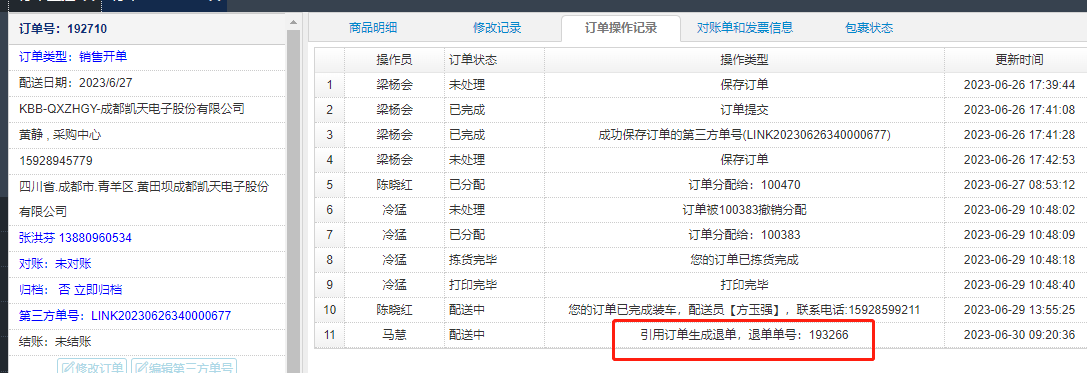The height and width of the screenshot is (373, 1087).
Task: Click the phone number 15928945779
Action: tap(55, 161)
